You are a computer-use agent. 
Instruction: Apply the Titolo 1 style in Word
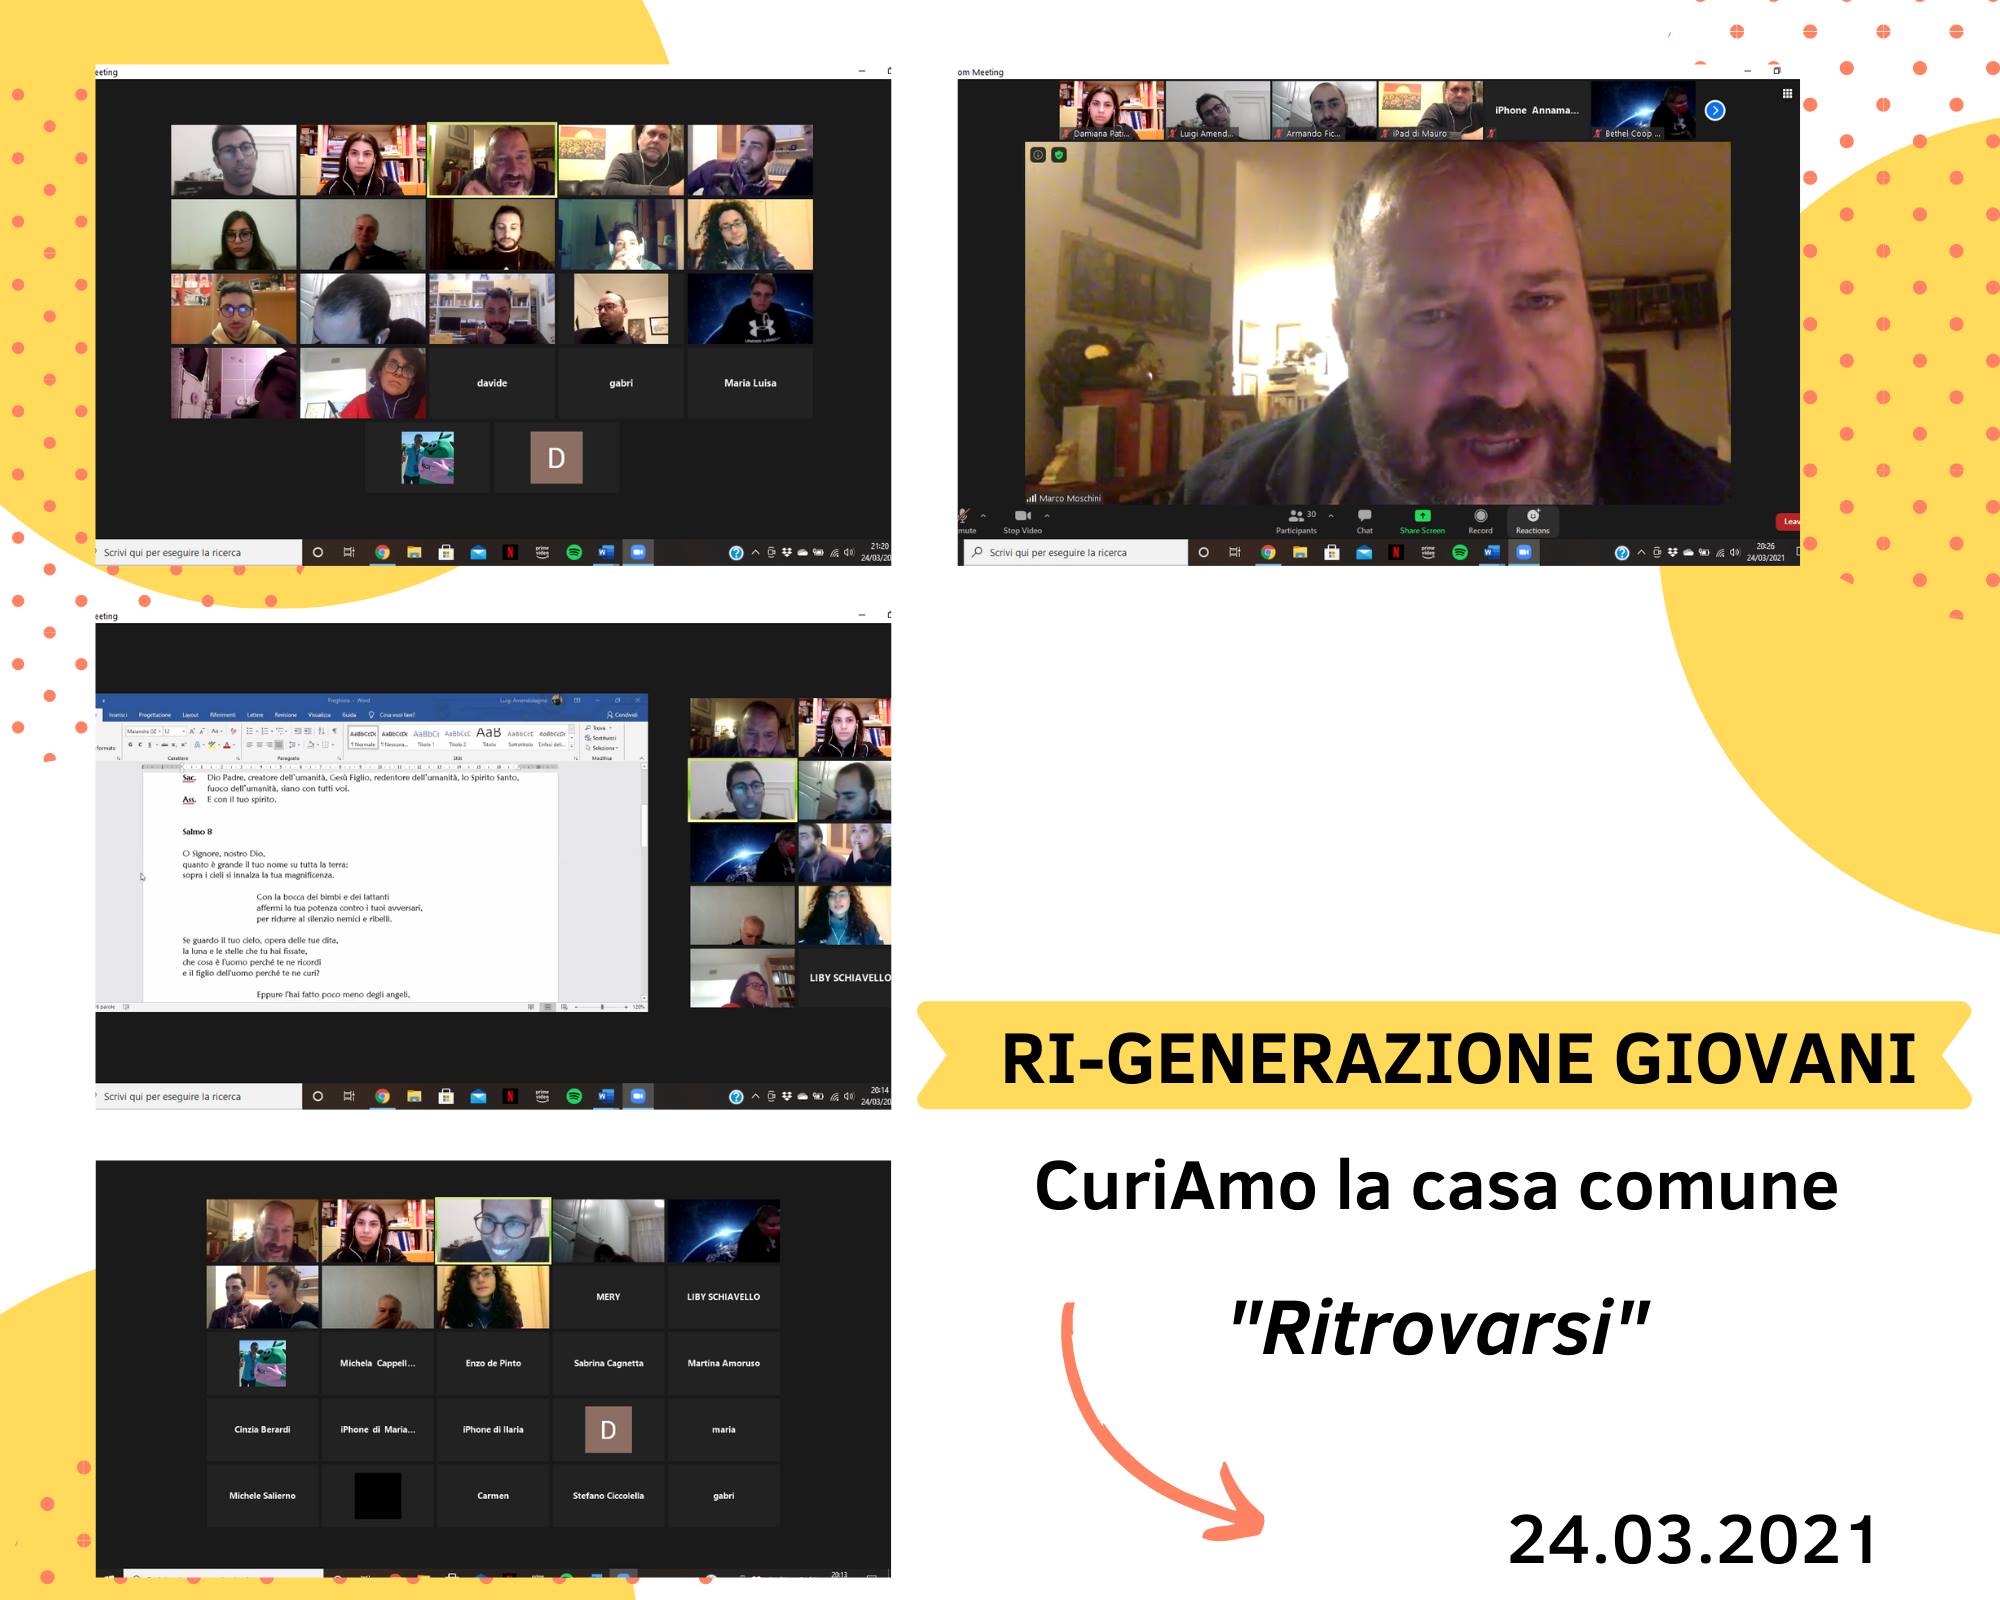426,737
